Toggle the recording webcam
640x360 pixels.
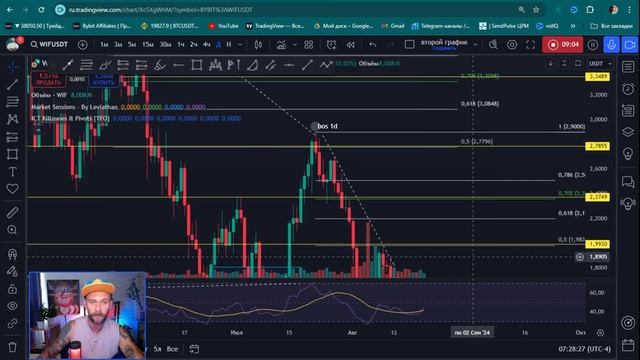pyautogui.click(x=630, y=44)
